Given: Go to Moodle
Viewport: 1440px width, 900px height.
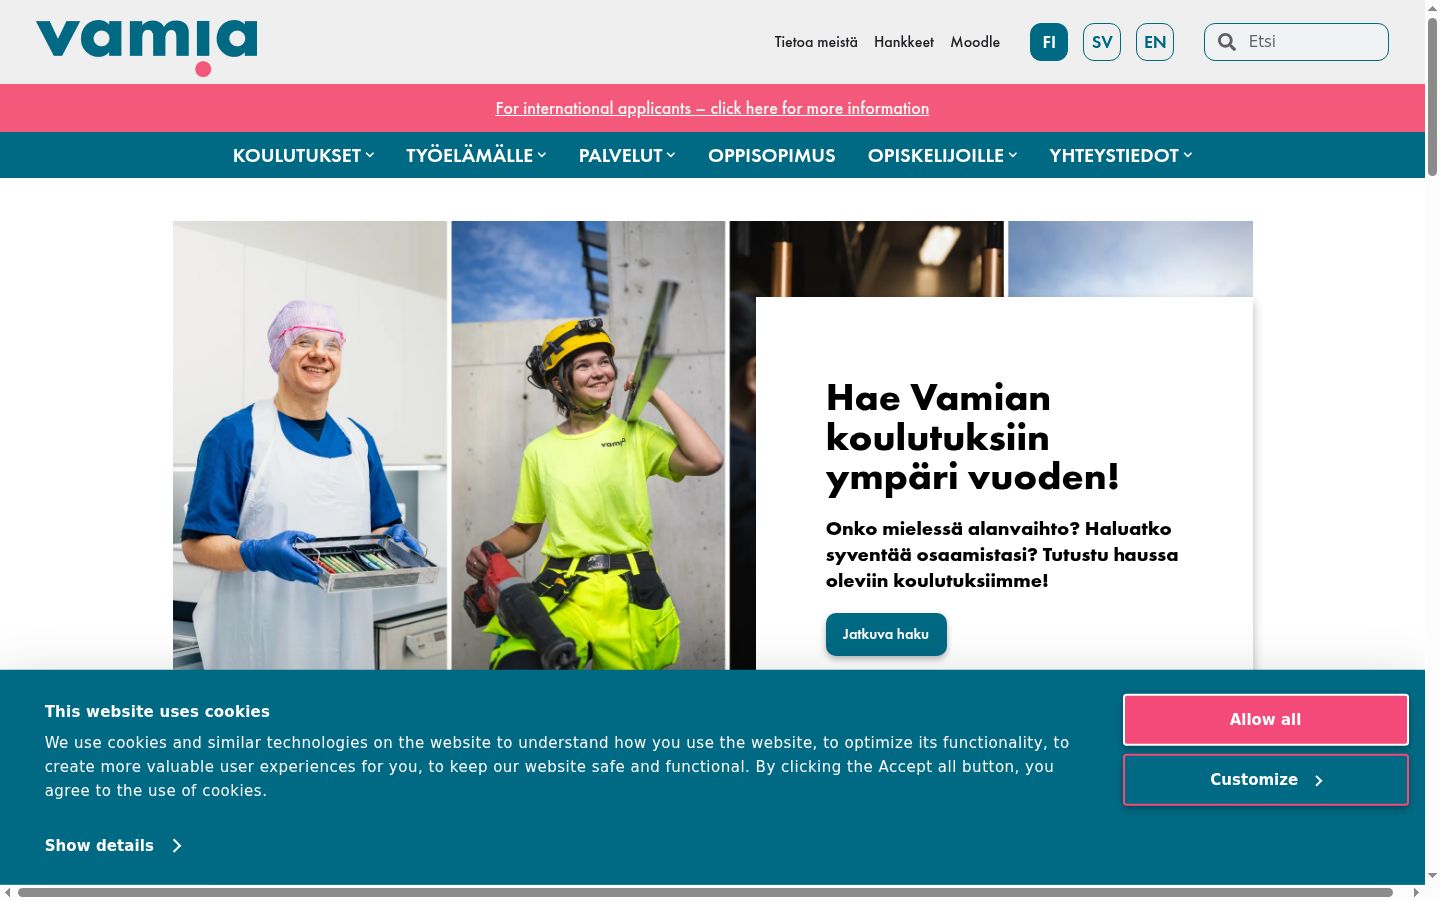Looking at the screenshot, I should [975, 42].
